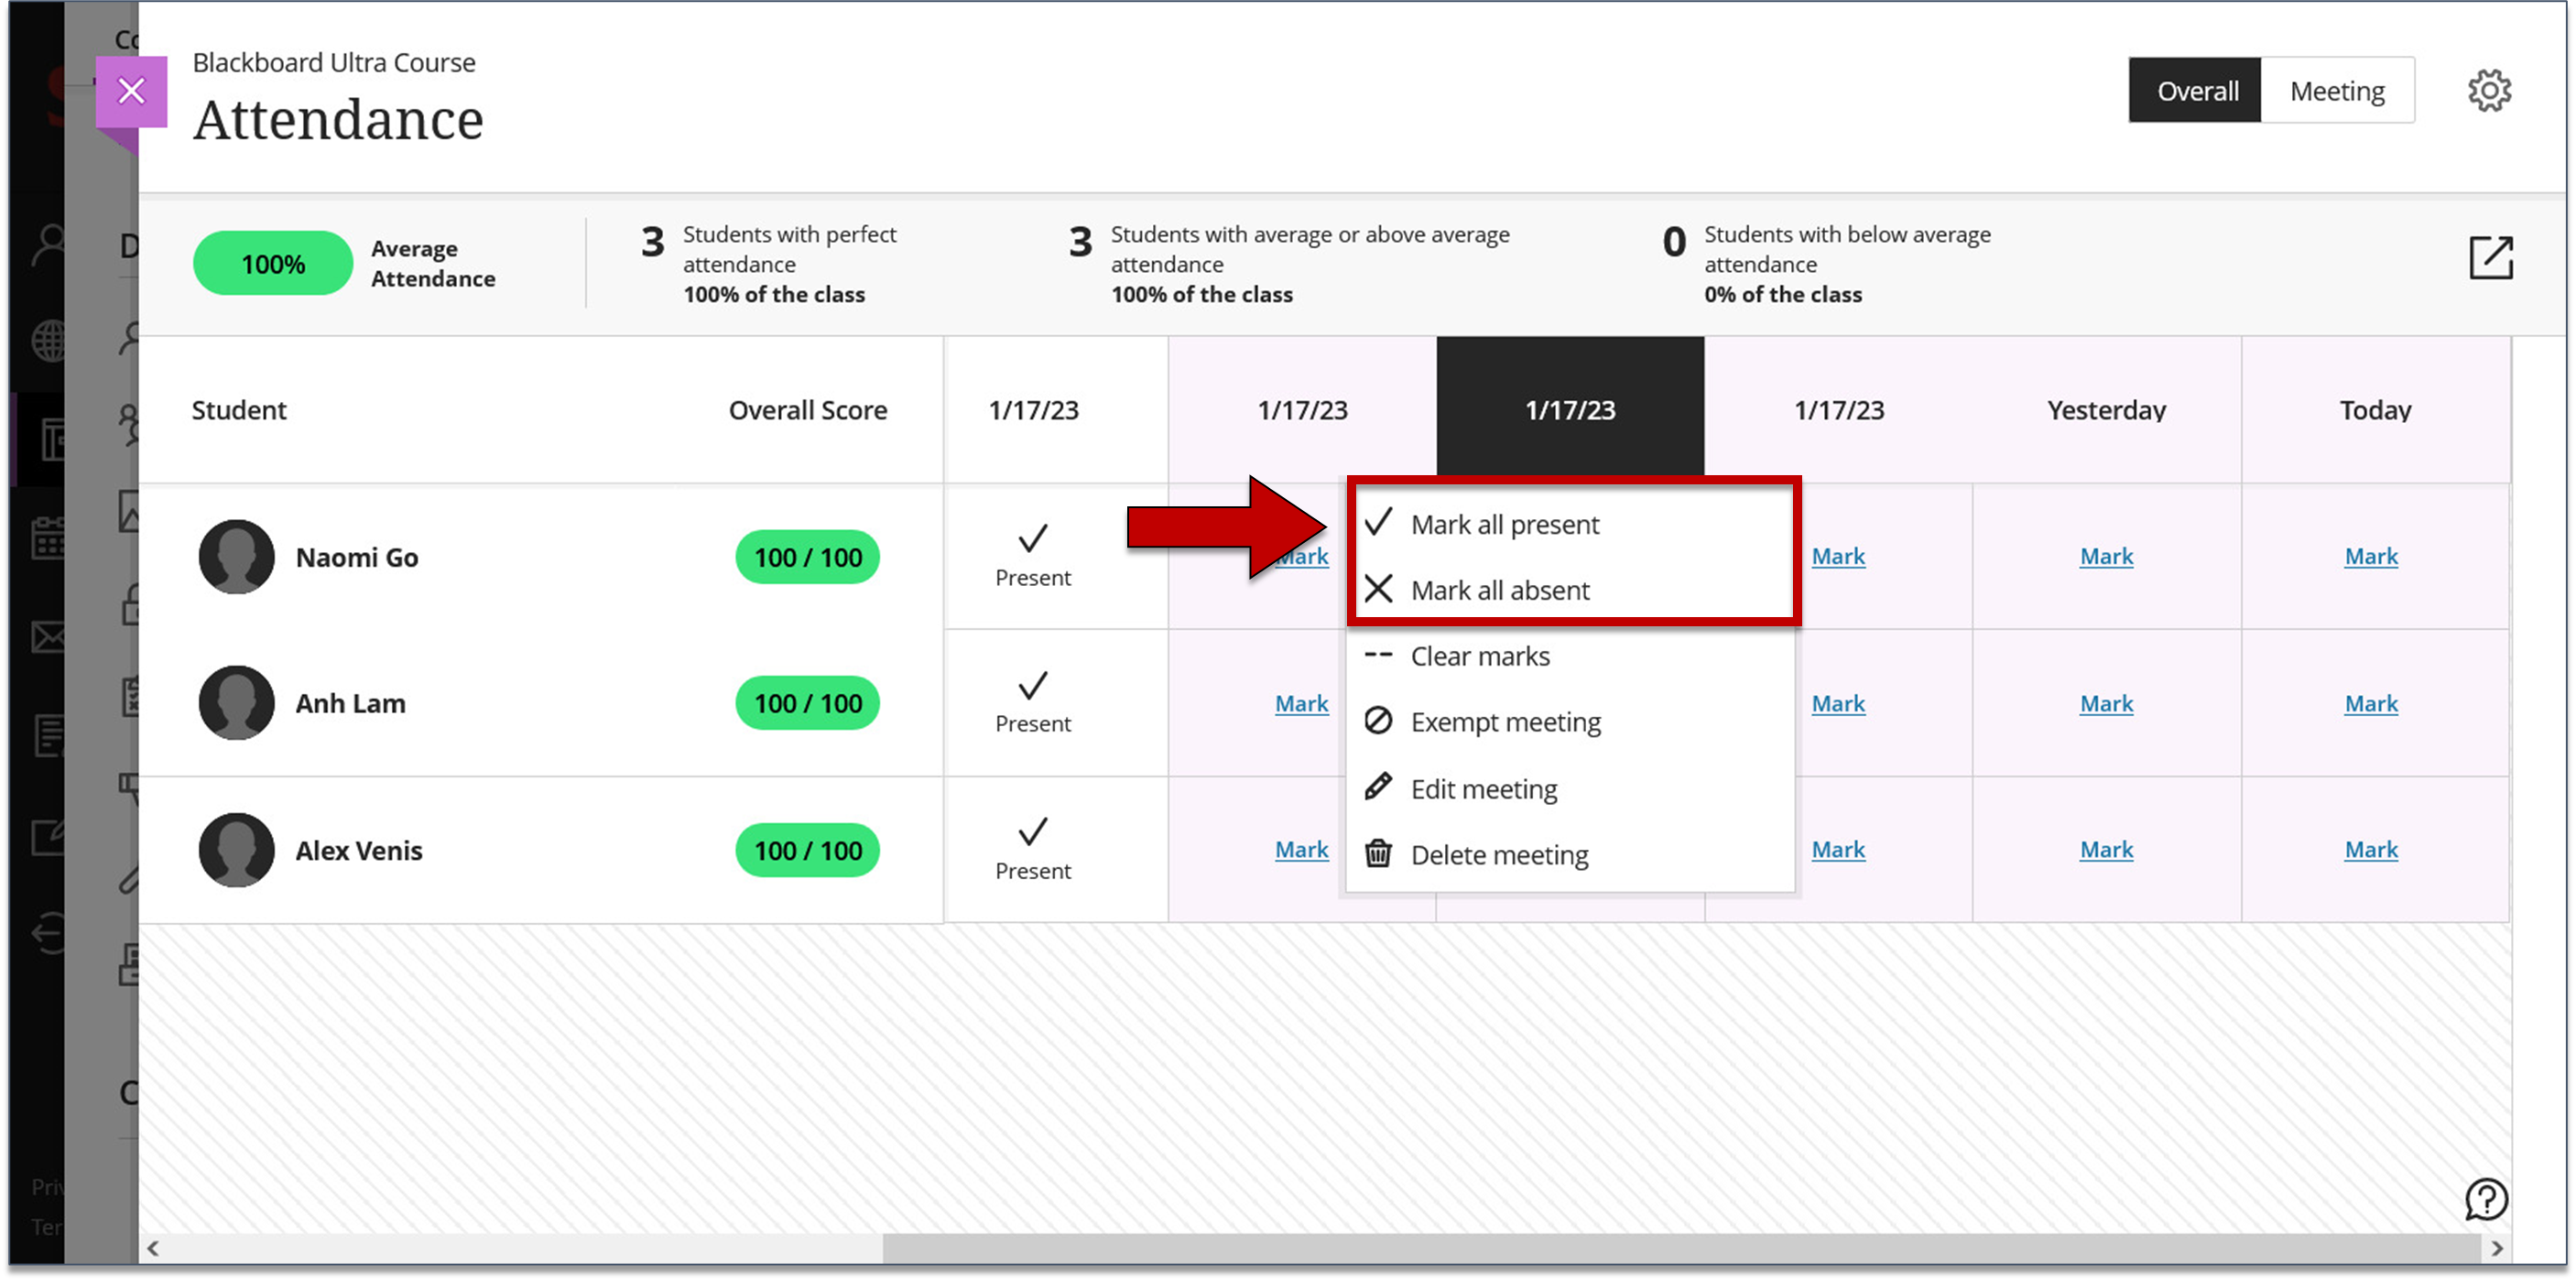Click the horizontal scrollbar thumb

click(x=1680, y=1247)
